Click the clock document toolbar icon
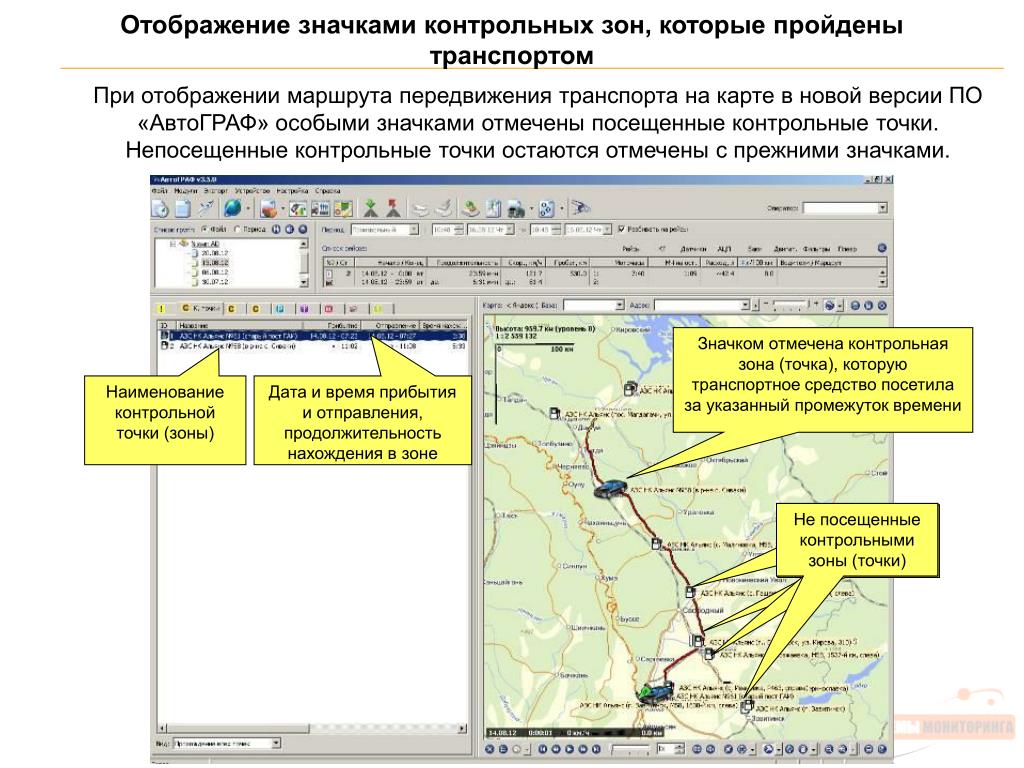The image size is (1024, 768). (x=160, y=209)
